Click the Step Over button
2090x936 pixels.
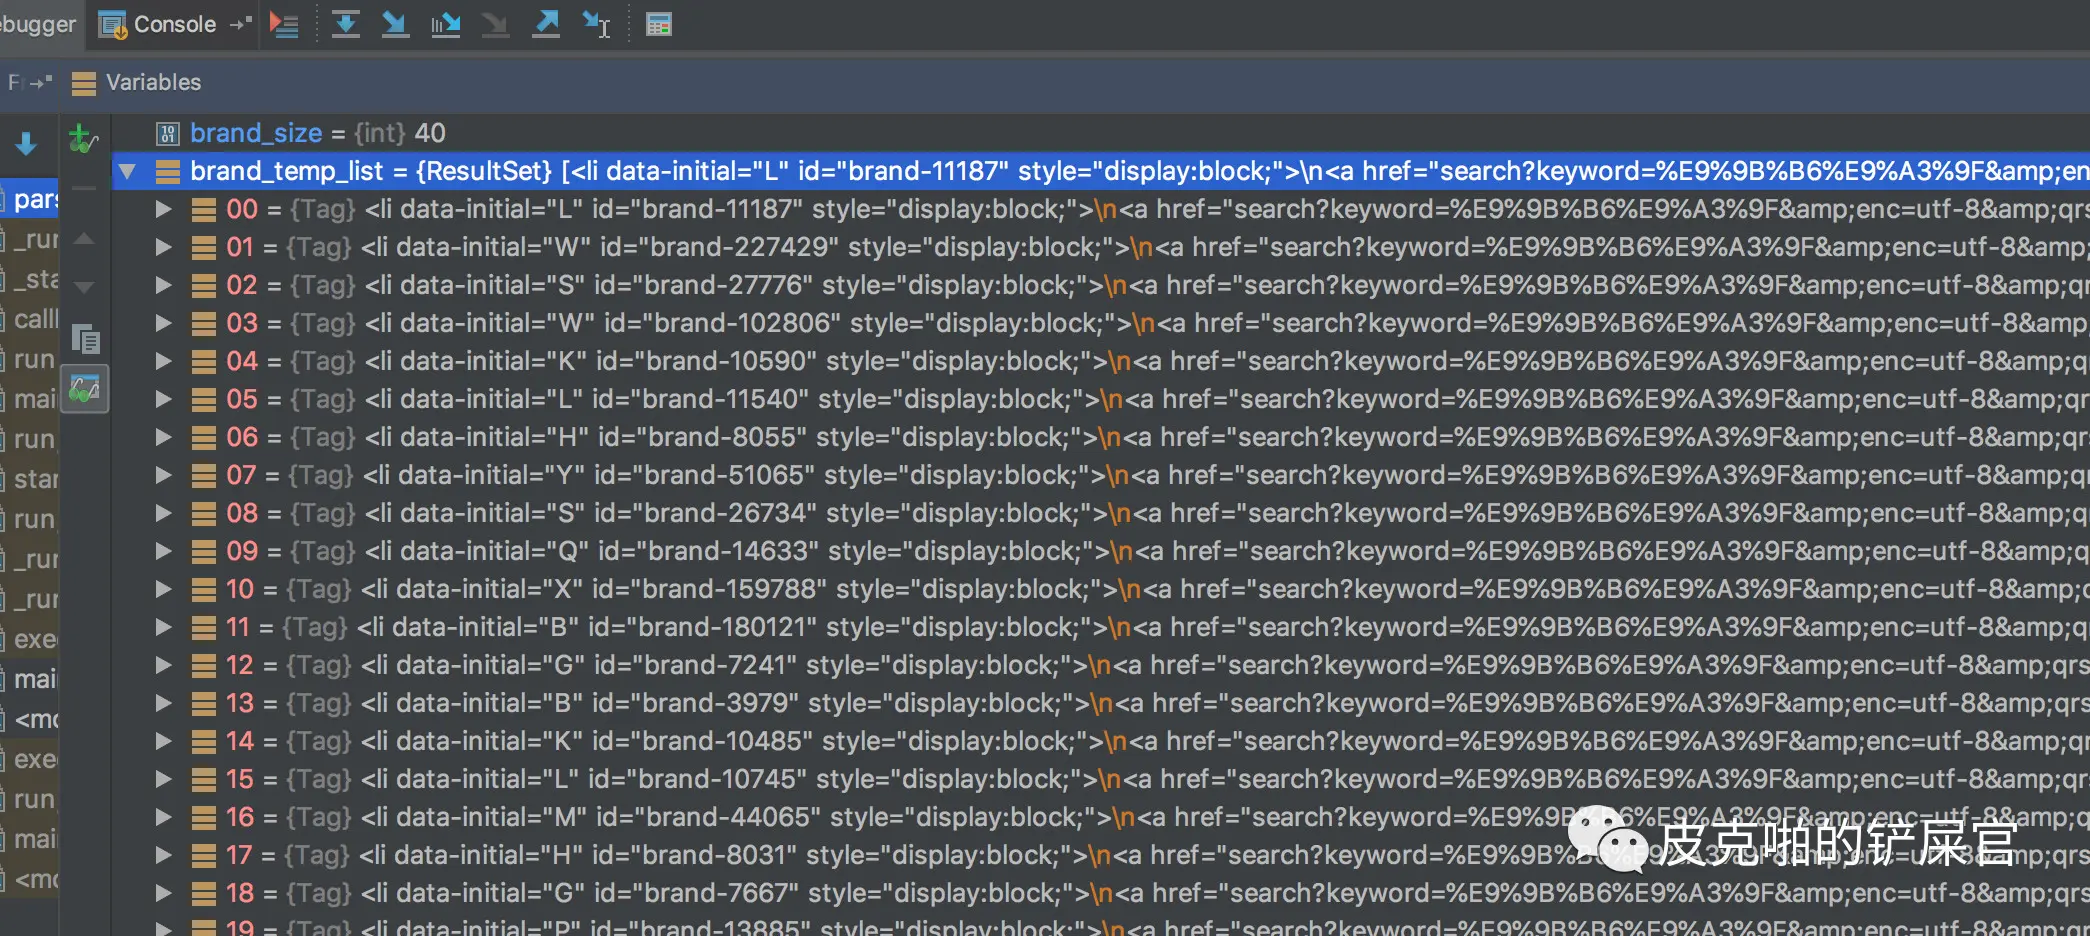346,24
